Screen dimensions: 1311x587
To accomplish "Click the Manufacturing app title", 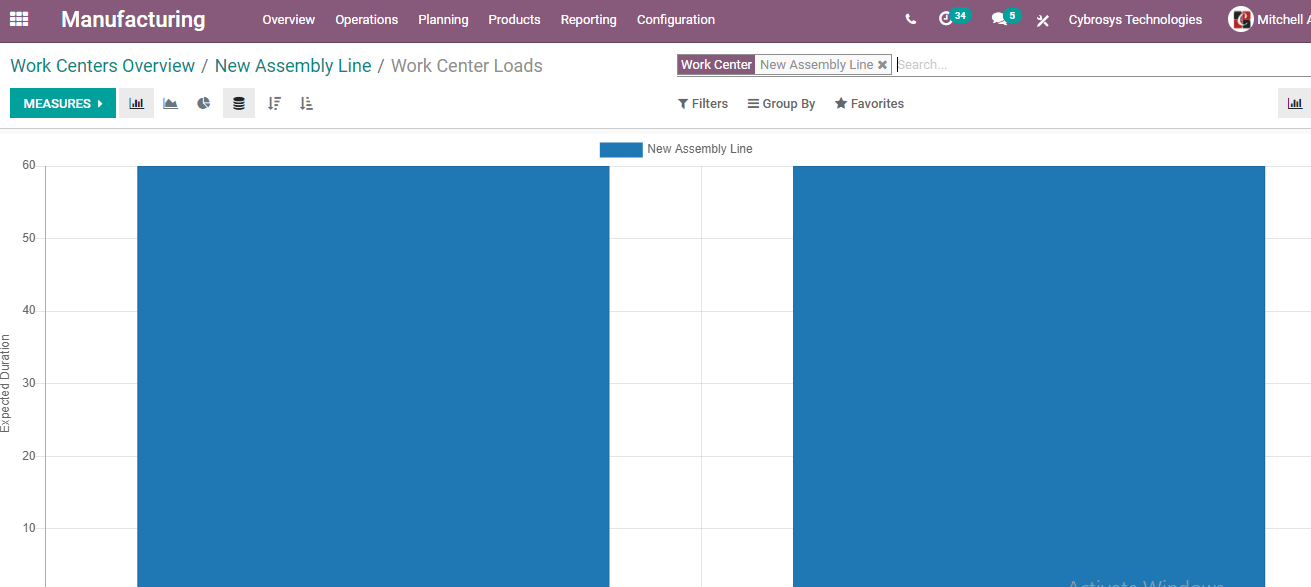I will 133,19.
